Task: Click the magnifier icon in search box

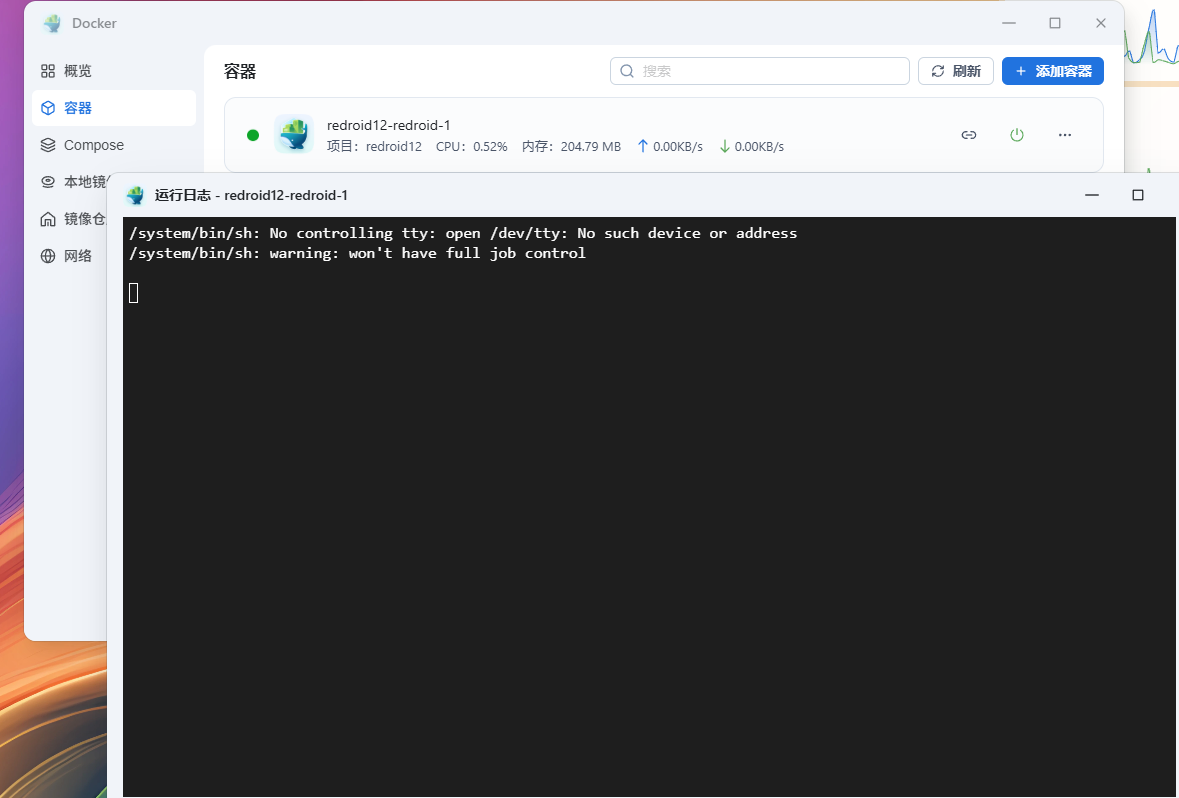Action: 626,71
